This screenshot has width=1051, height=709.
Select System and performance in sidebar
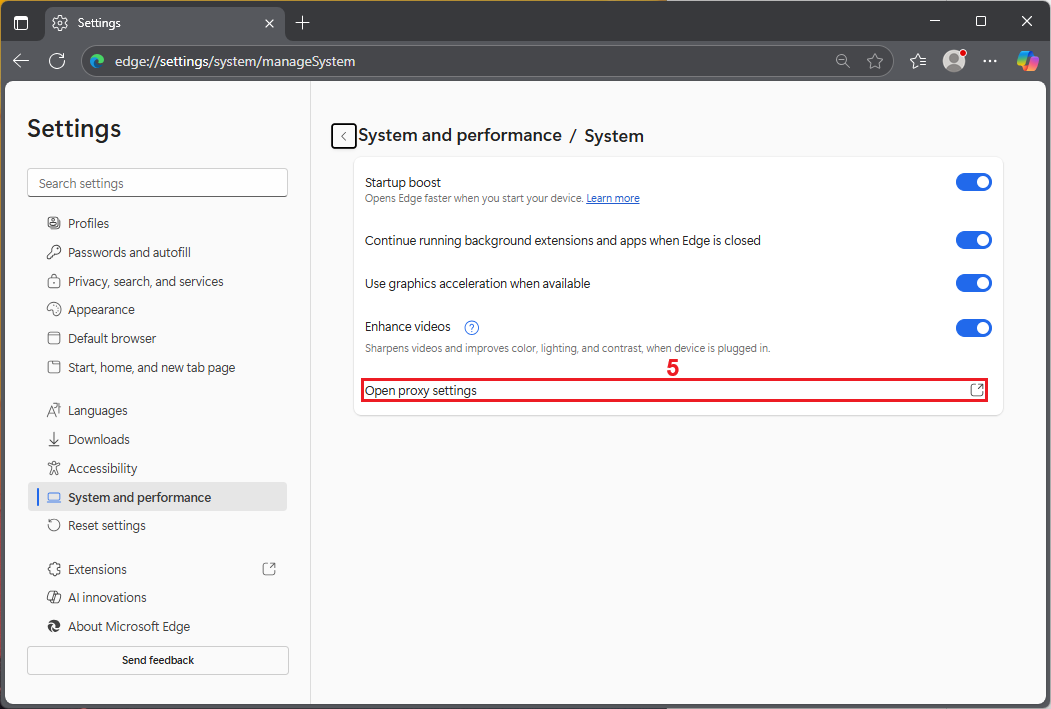pyautogui.click(x=158, y=497)
